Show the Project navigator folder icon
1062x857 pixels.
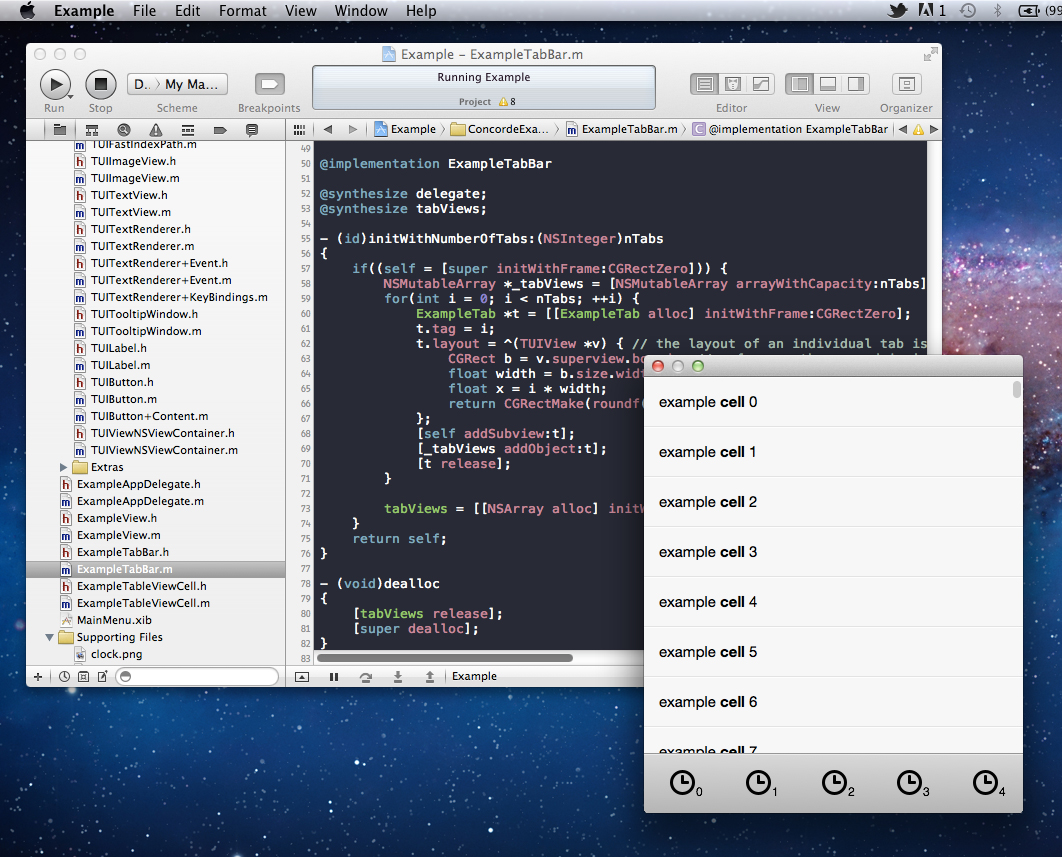click(x=60, y=129)
